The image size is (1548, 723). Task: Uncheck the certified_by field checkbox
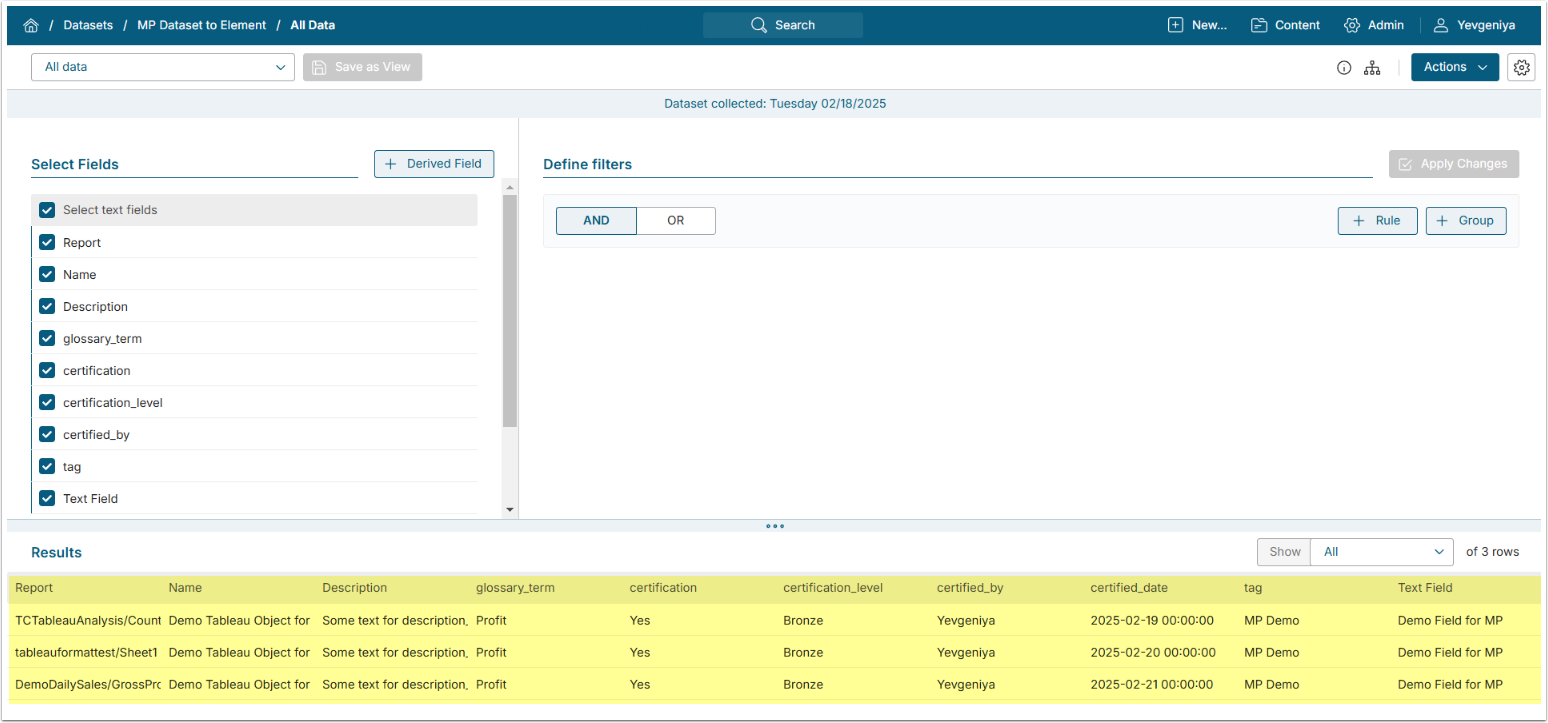[x=47, y=435]
